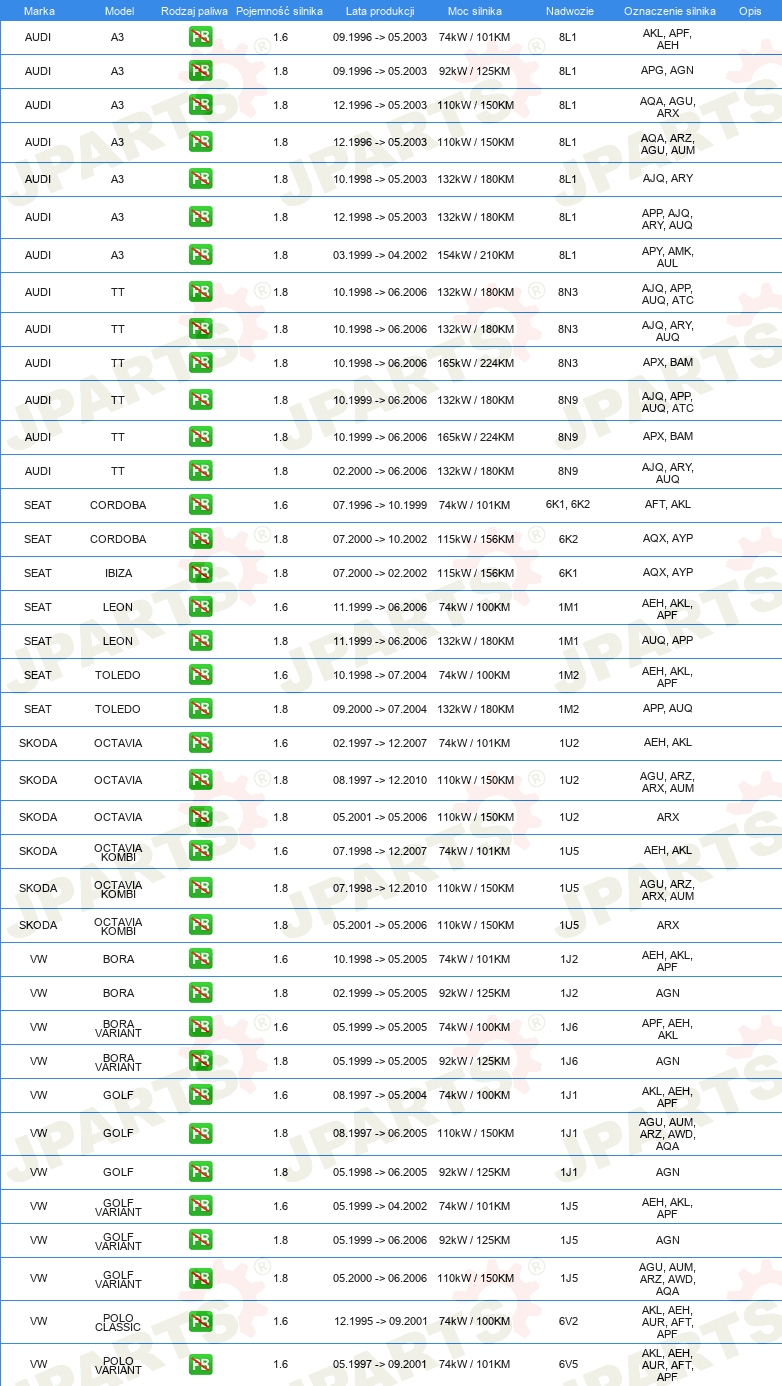Click the PB fuel icon in the VW Golf Variant 92kW row

[x=201, y=1240]
